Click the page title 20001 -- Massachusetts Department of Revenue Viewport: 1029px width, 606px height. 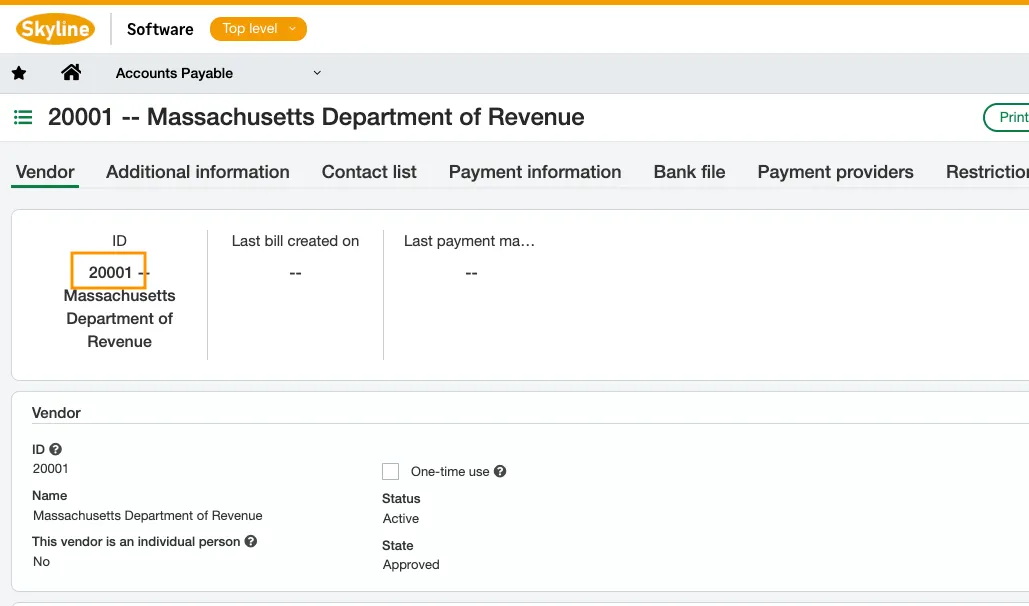(x=316, y=117)
